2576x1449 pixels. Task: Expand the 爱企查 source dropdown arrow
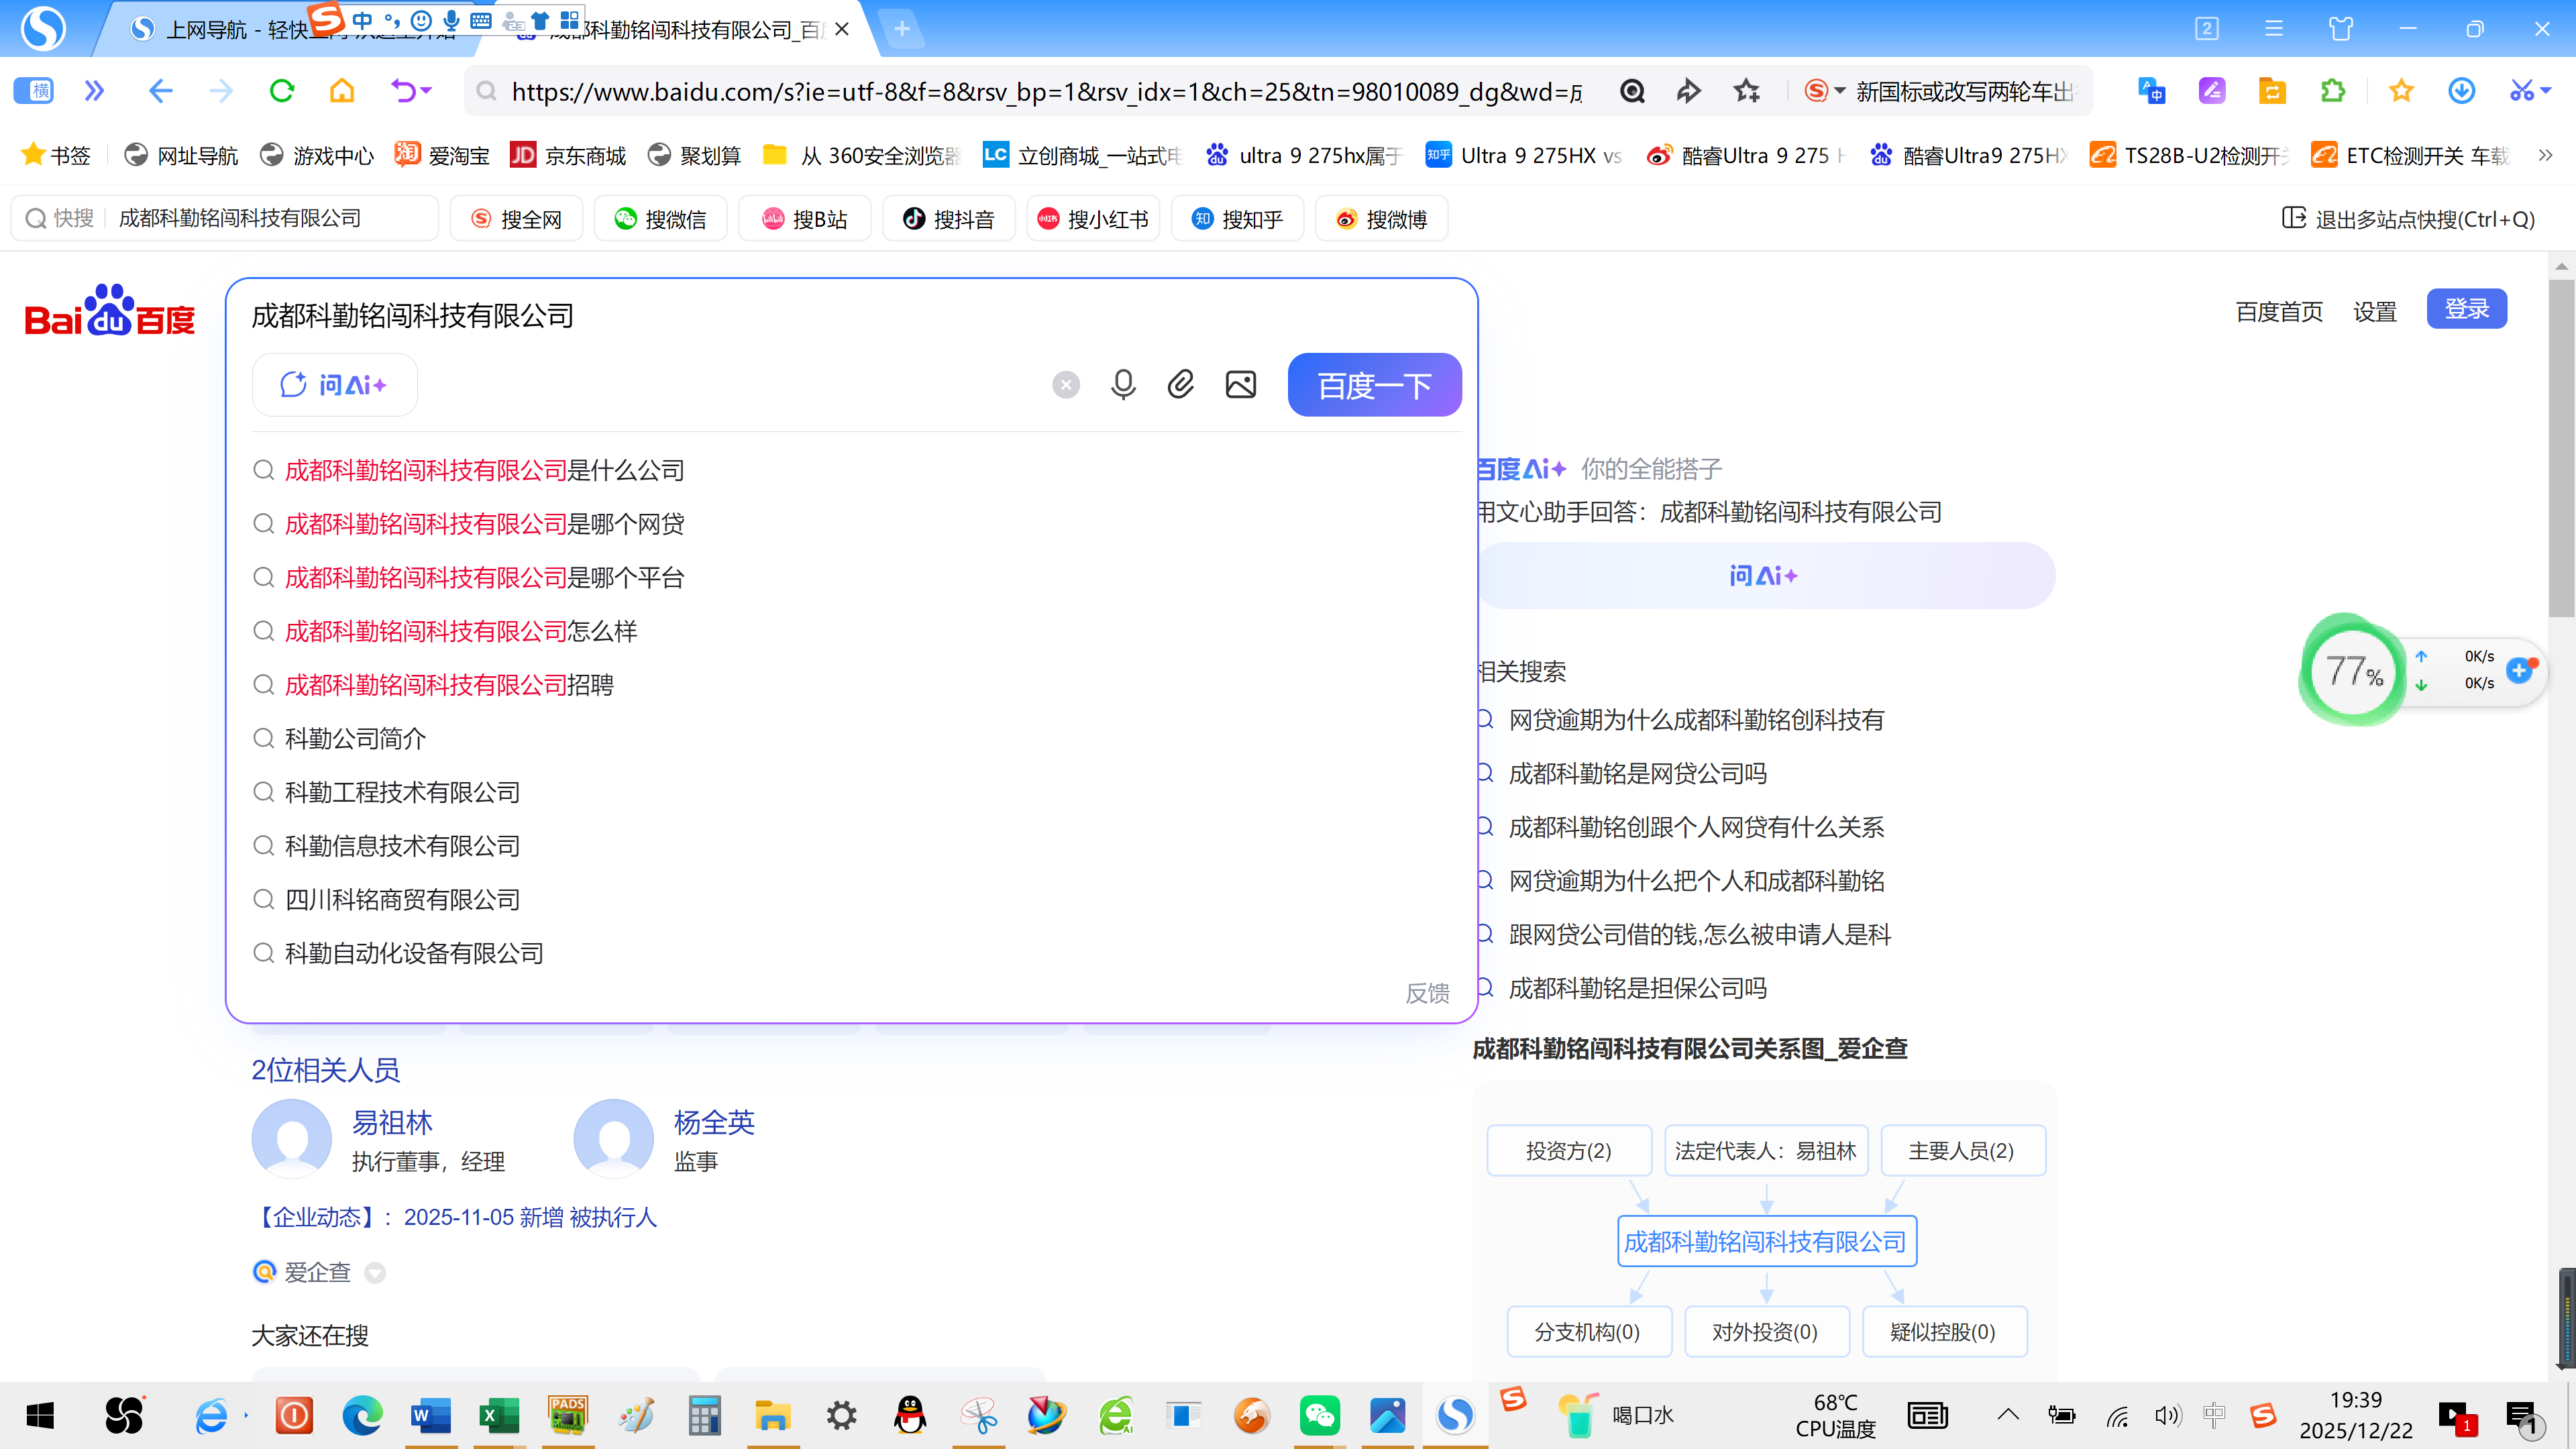coord(375,1272)
